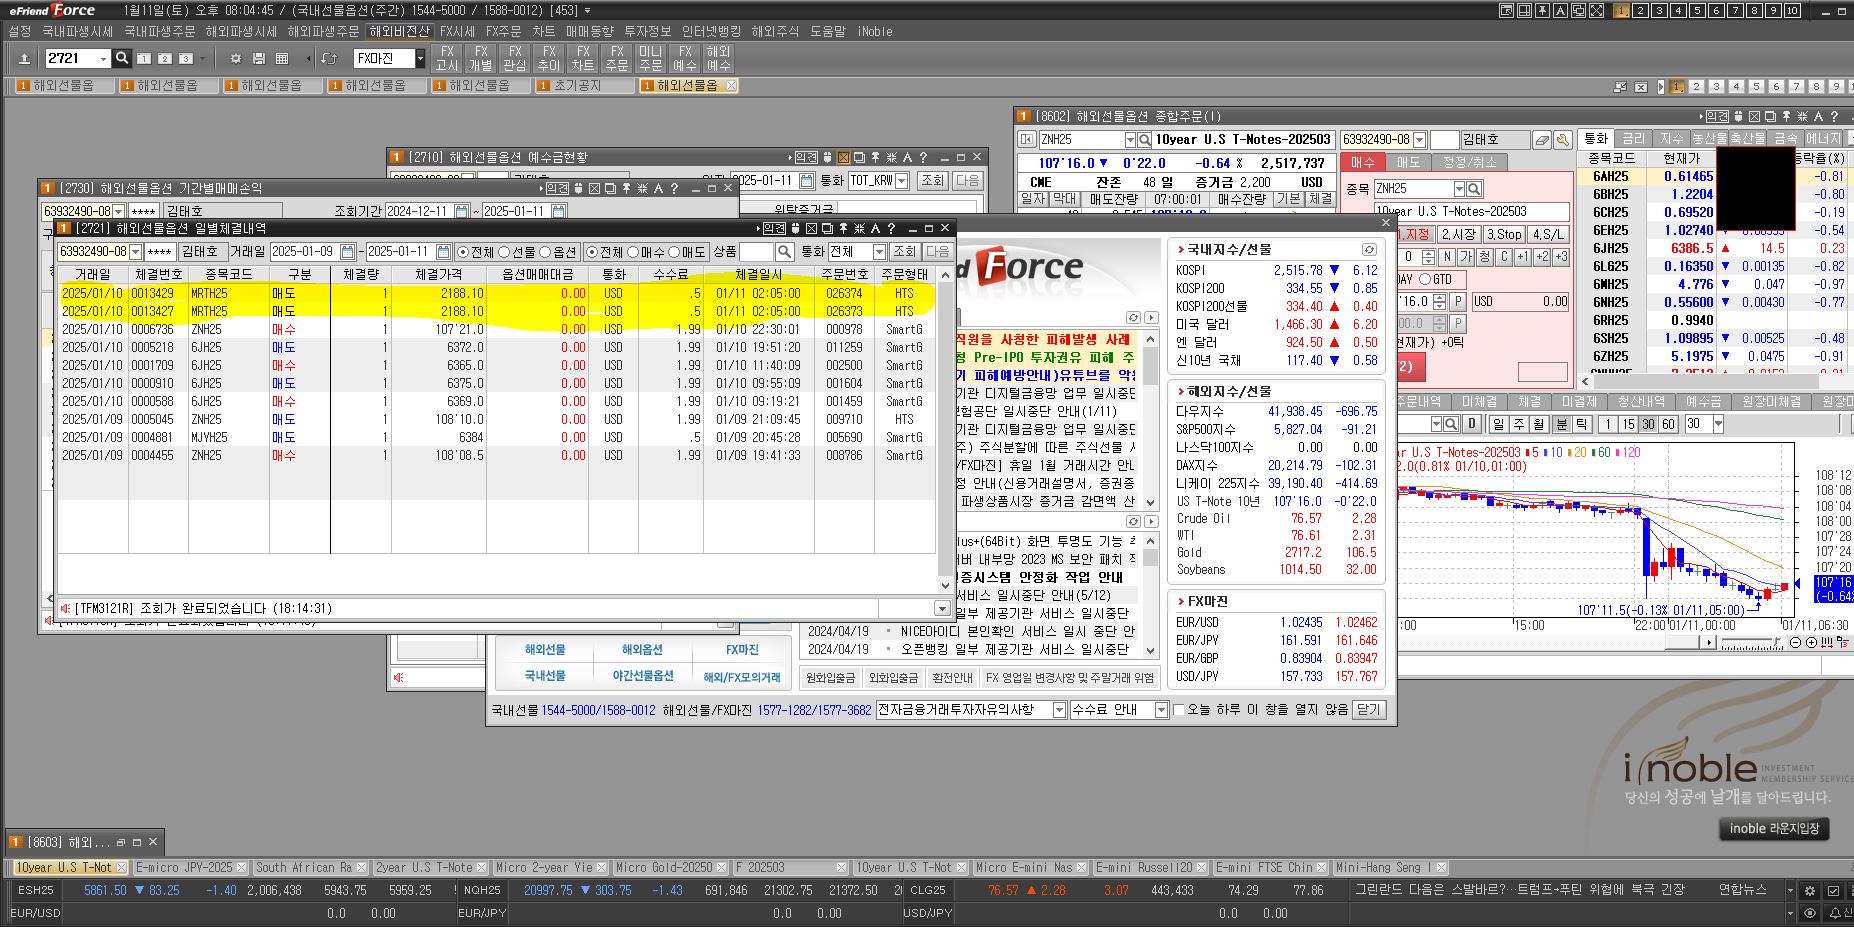The image size is (1854, 927).
Task: Open the FX마진 toolbar dropdown
Action: click(x=420, y=59)
